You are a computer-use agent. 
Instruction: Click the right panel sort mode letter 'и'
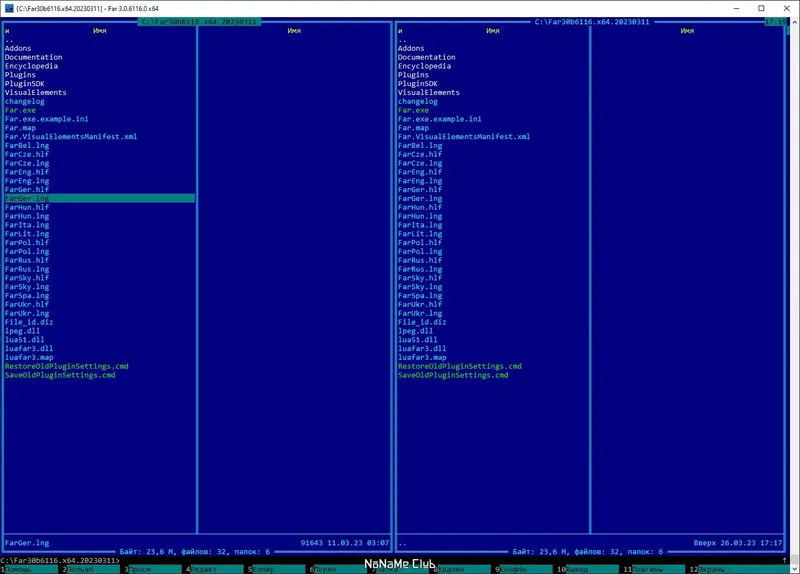coord(400,31)
